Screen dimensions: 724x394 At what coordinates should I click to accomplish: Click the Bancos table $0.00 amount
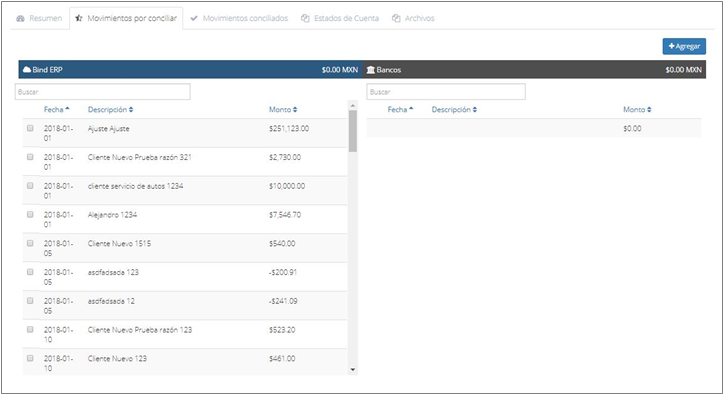pos(632,128)
